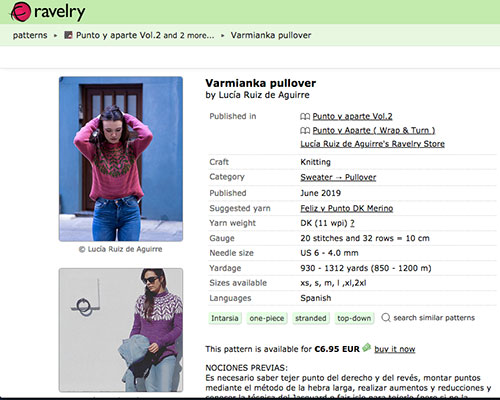Click the buy it now link

pyautogui.click(x=395, y=349)
